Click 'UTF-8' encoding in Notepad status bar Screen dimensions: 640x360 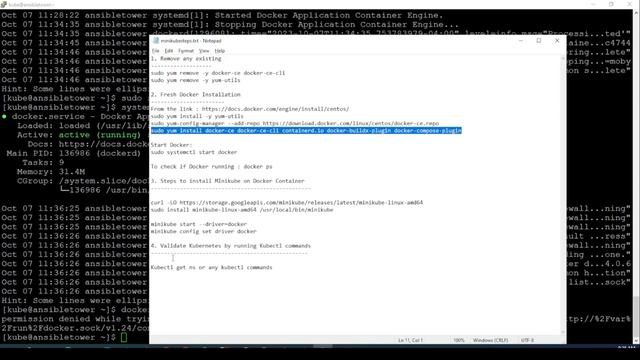(x=527, y=340)
